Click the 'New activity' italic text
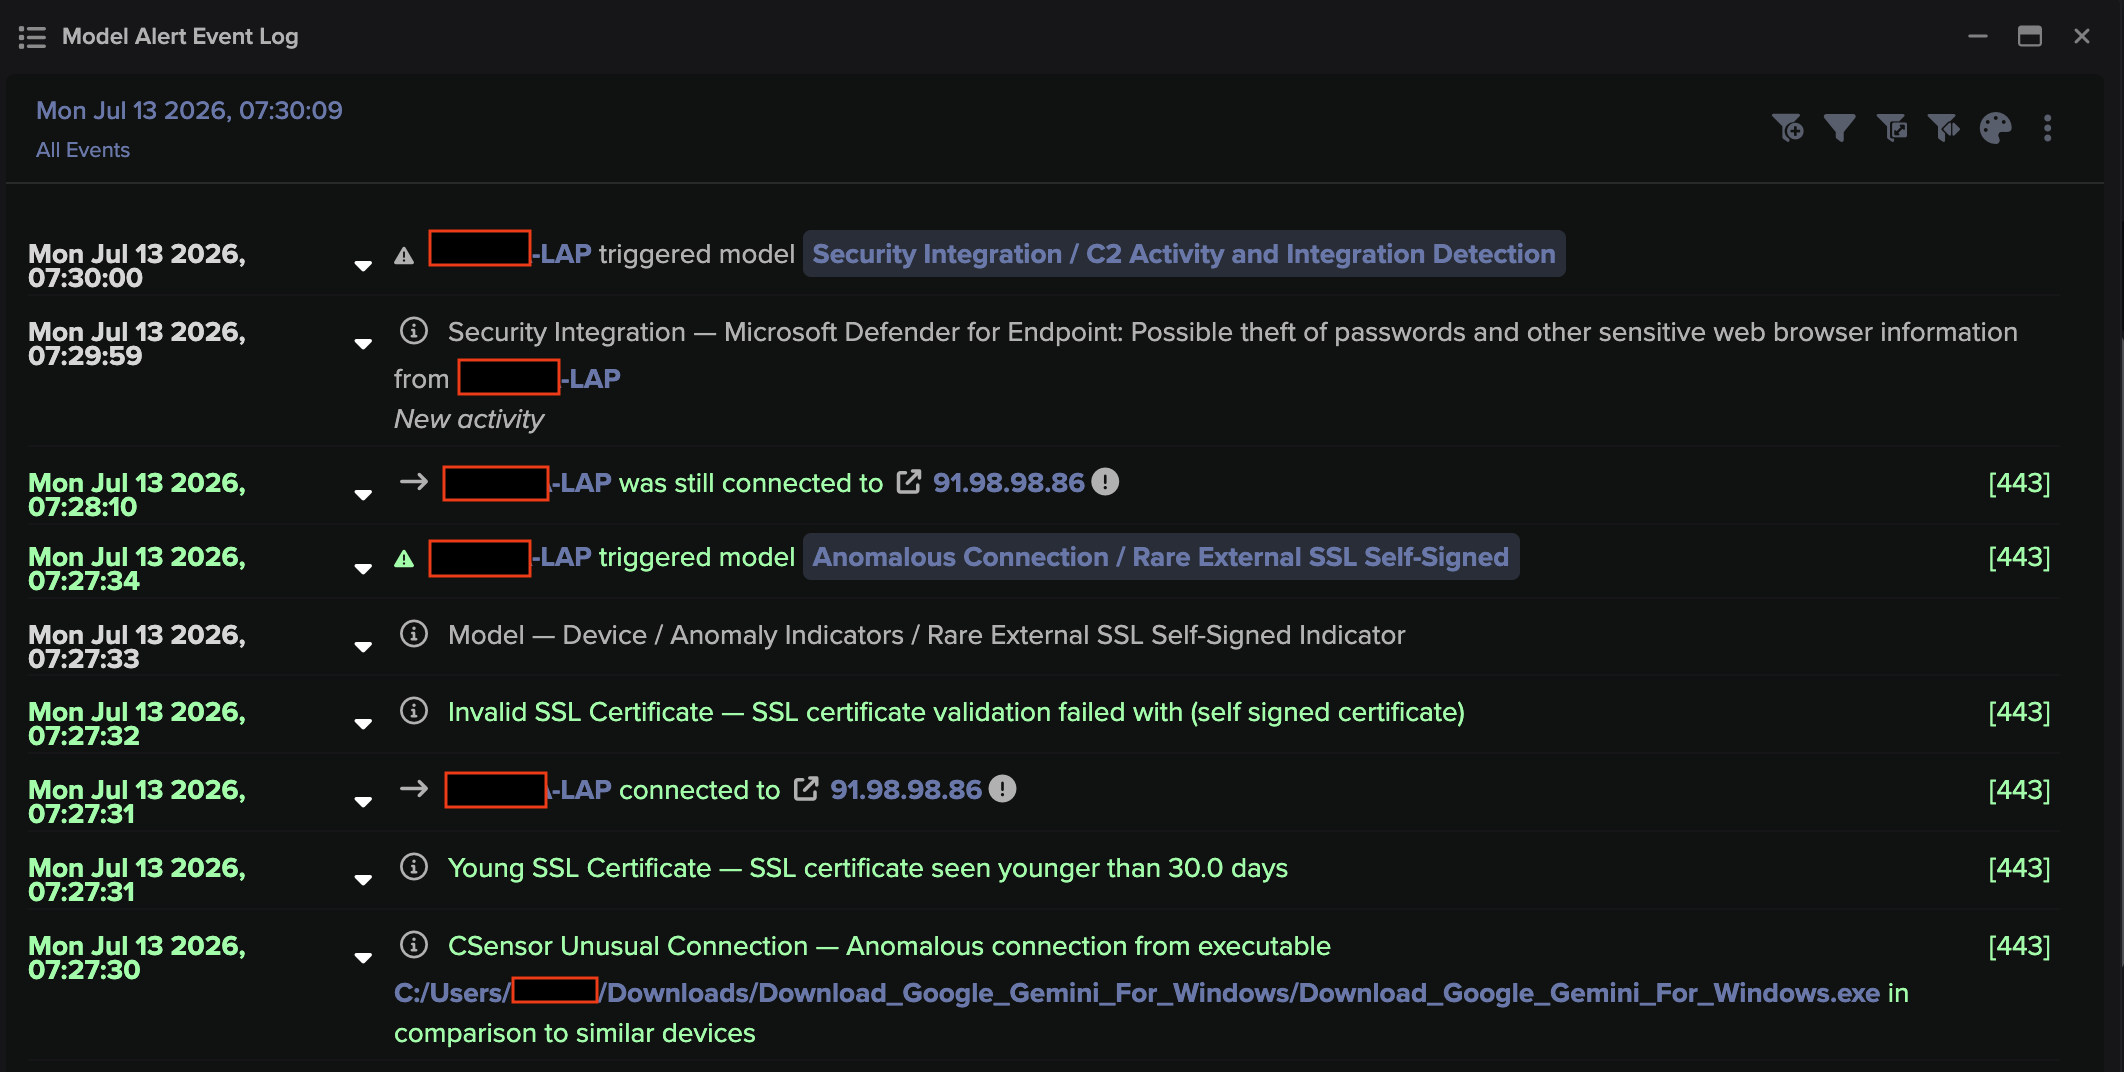 tap(469, 419)
